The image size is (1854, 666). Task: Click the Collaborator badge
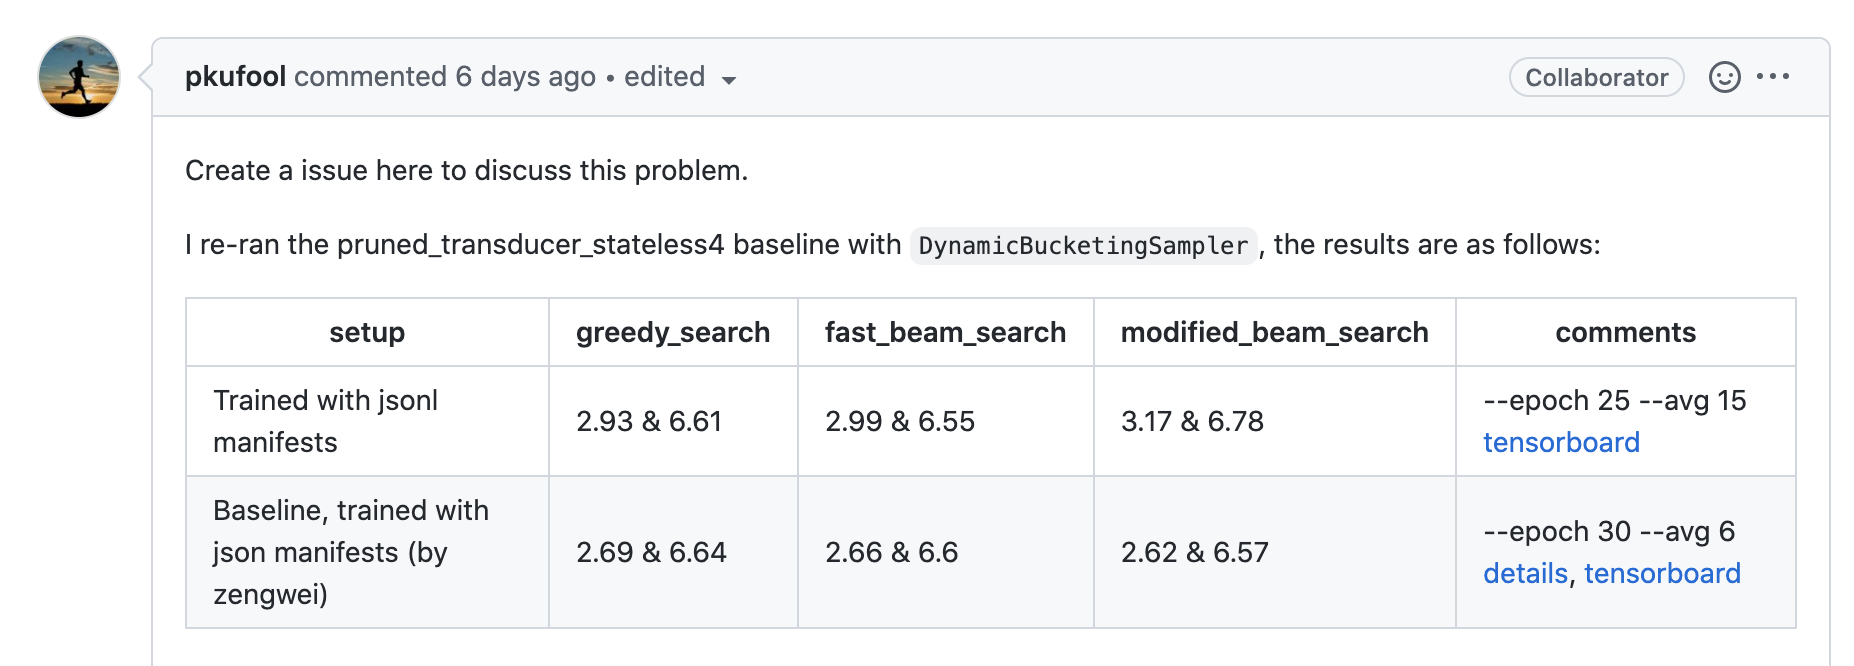1596,77
